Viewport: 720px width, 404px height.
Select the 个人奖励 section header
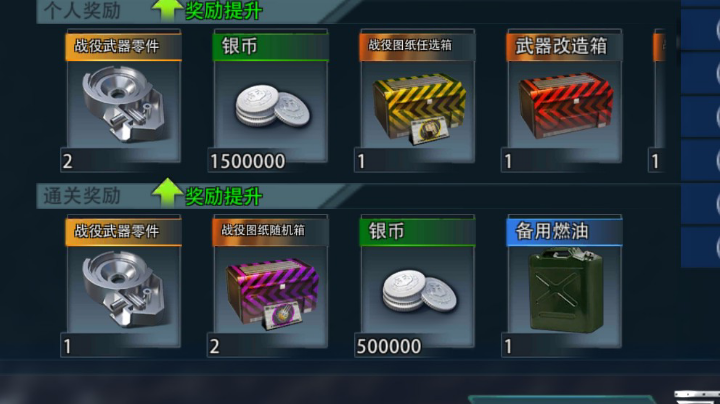(x=82, y=10)
